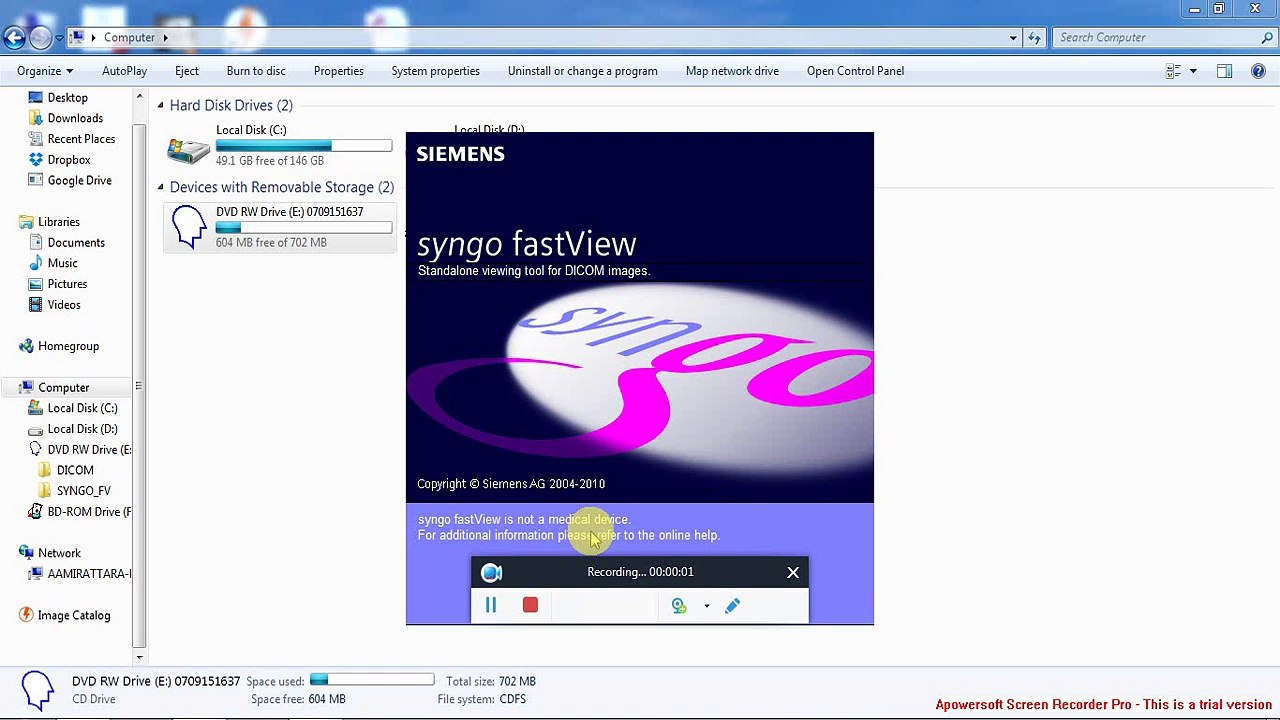Select Homegroup in the navigation pane
Screen dimensions: 1280x720
68,346
